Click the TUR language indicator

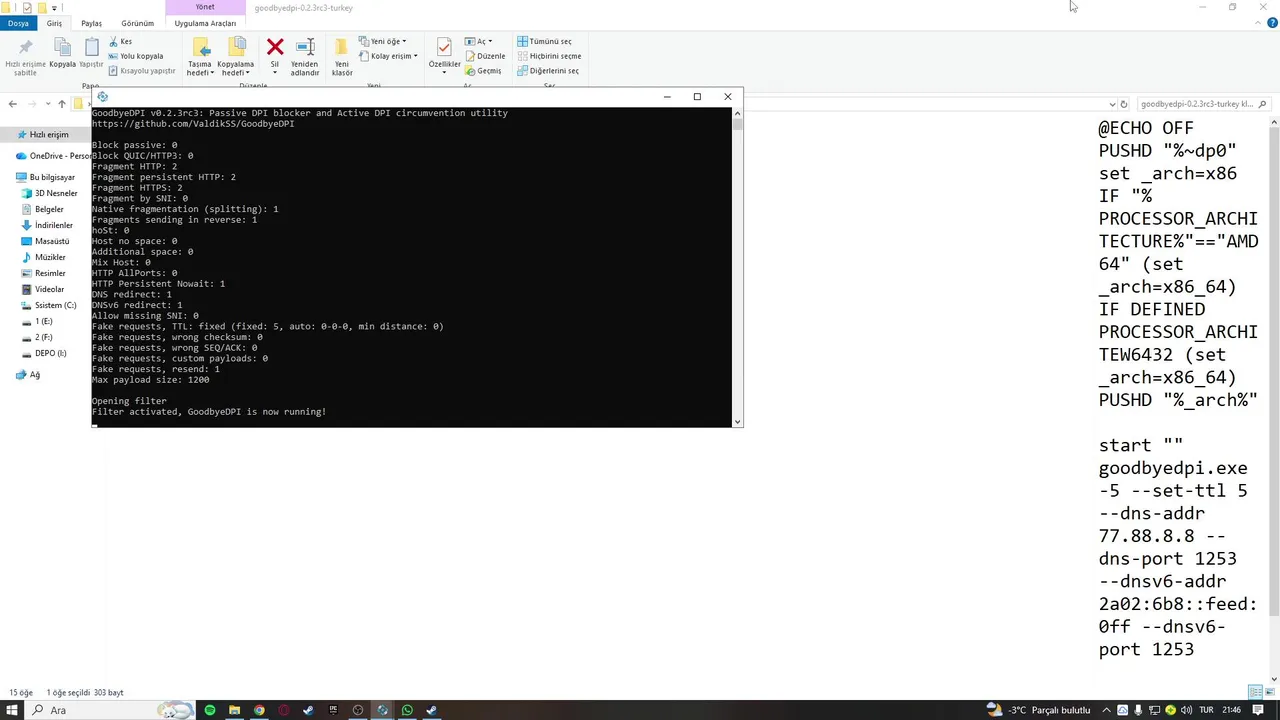point(1206,710)
